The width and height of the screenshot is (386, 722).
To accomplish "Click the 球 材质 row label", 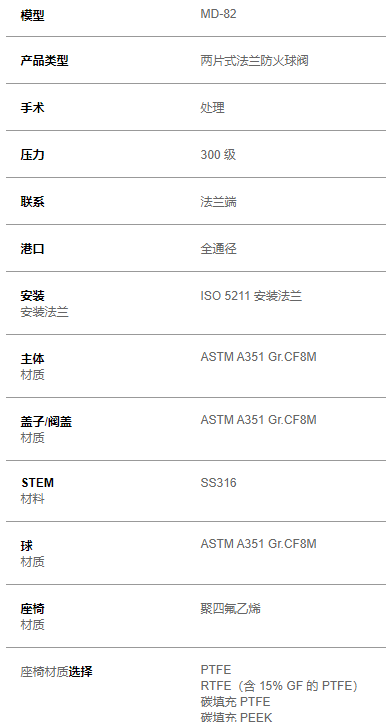I will point(33,553).
